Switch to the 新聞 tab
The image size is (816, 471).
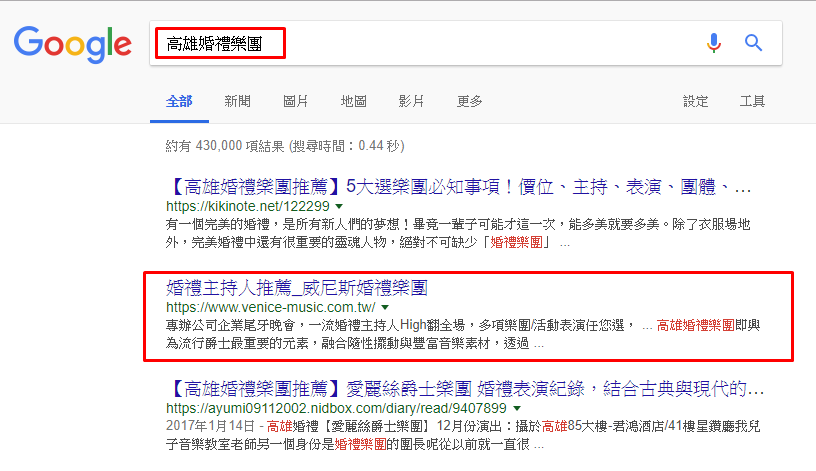[237, 101]
